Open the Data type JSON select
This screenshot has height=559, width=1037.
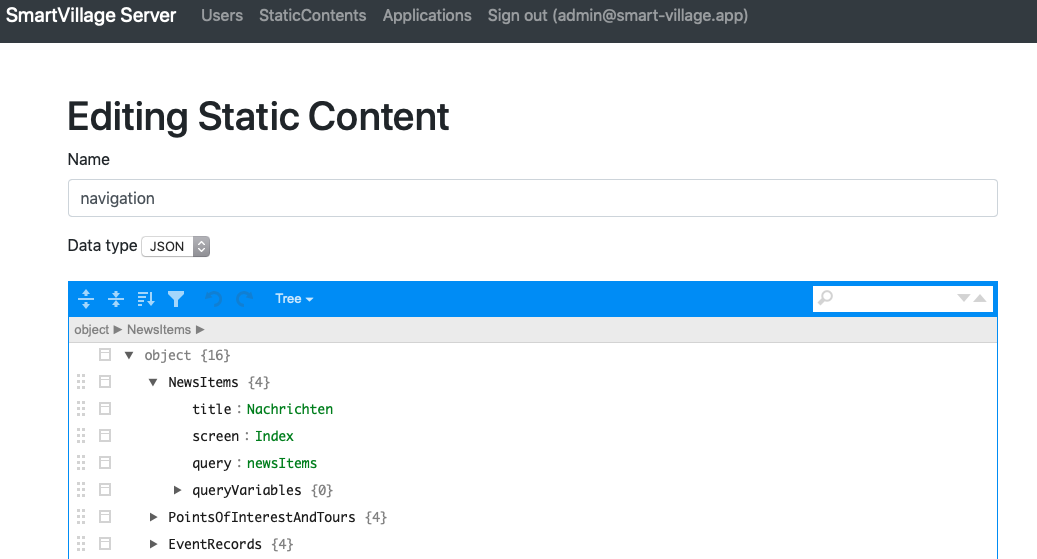[176, 246]
